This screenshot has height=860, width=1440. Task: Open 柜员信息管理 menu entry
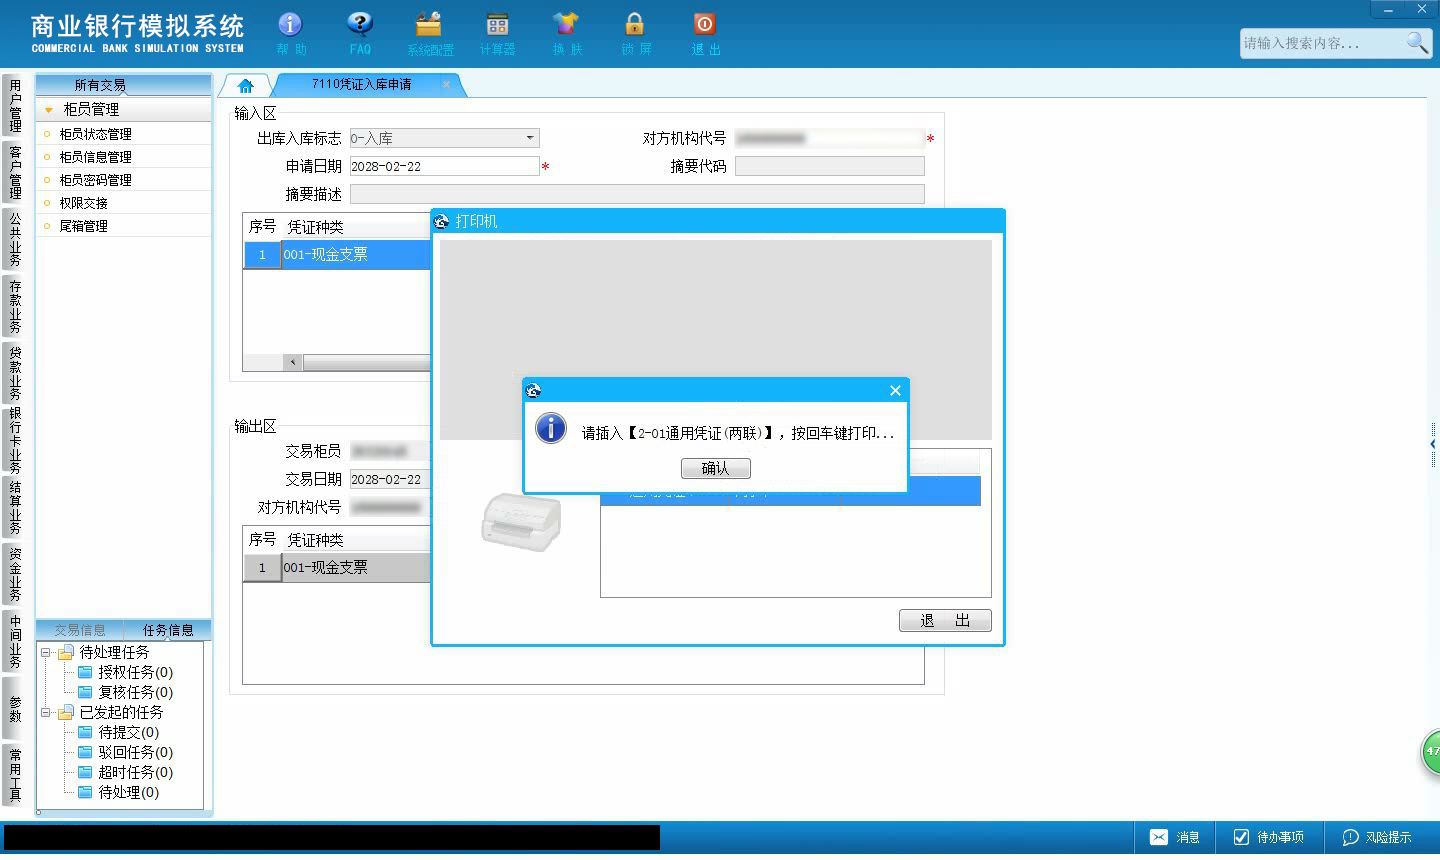click(x=95, y=157)
